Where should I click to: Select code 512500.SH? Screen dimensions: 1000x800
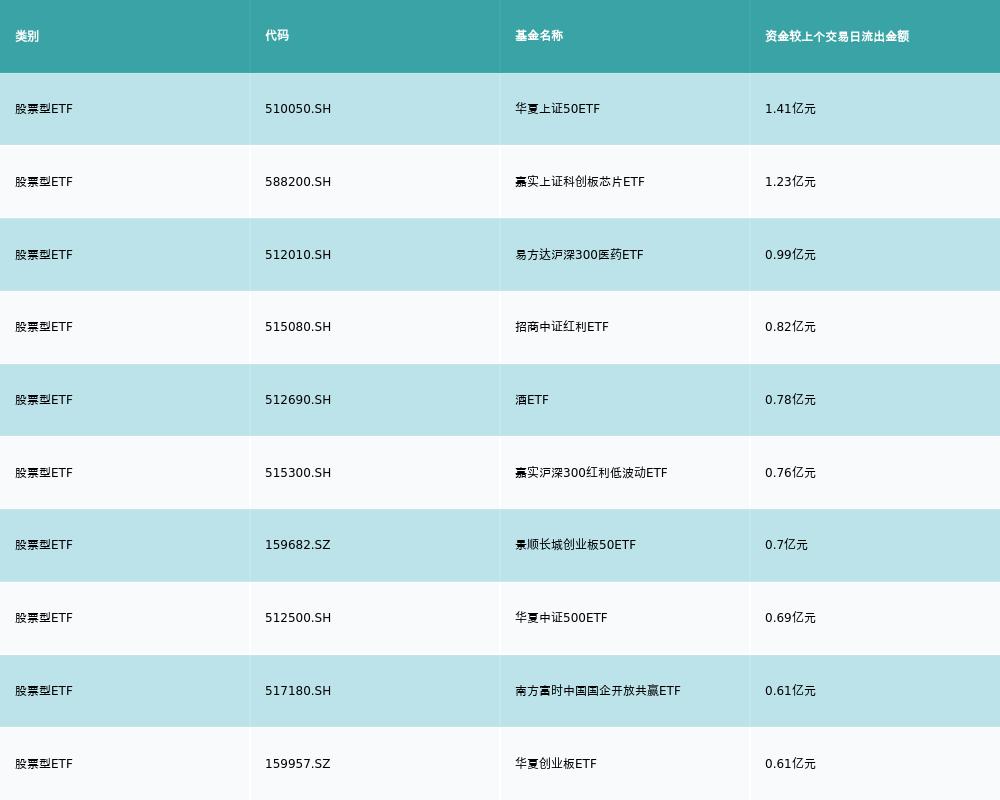pos(298,618)
